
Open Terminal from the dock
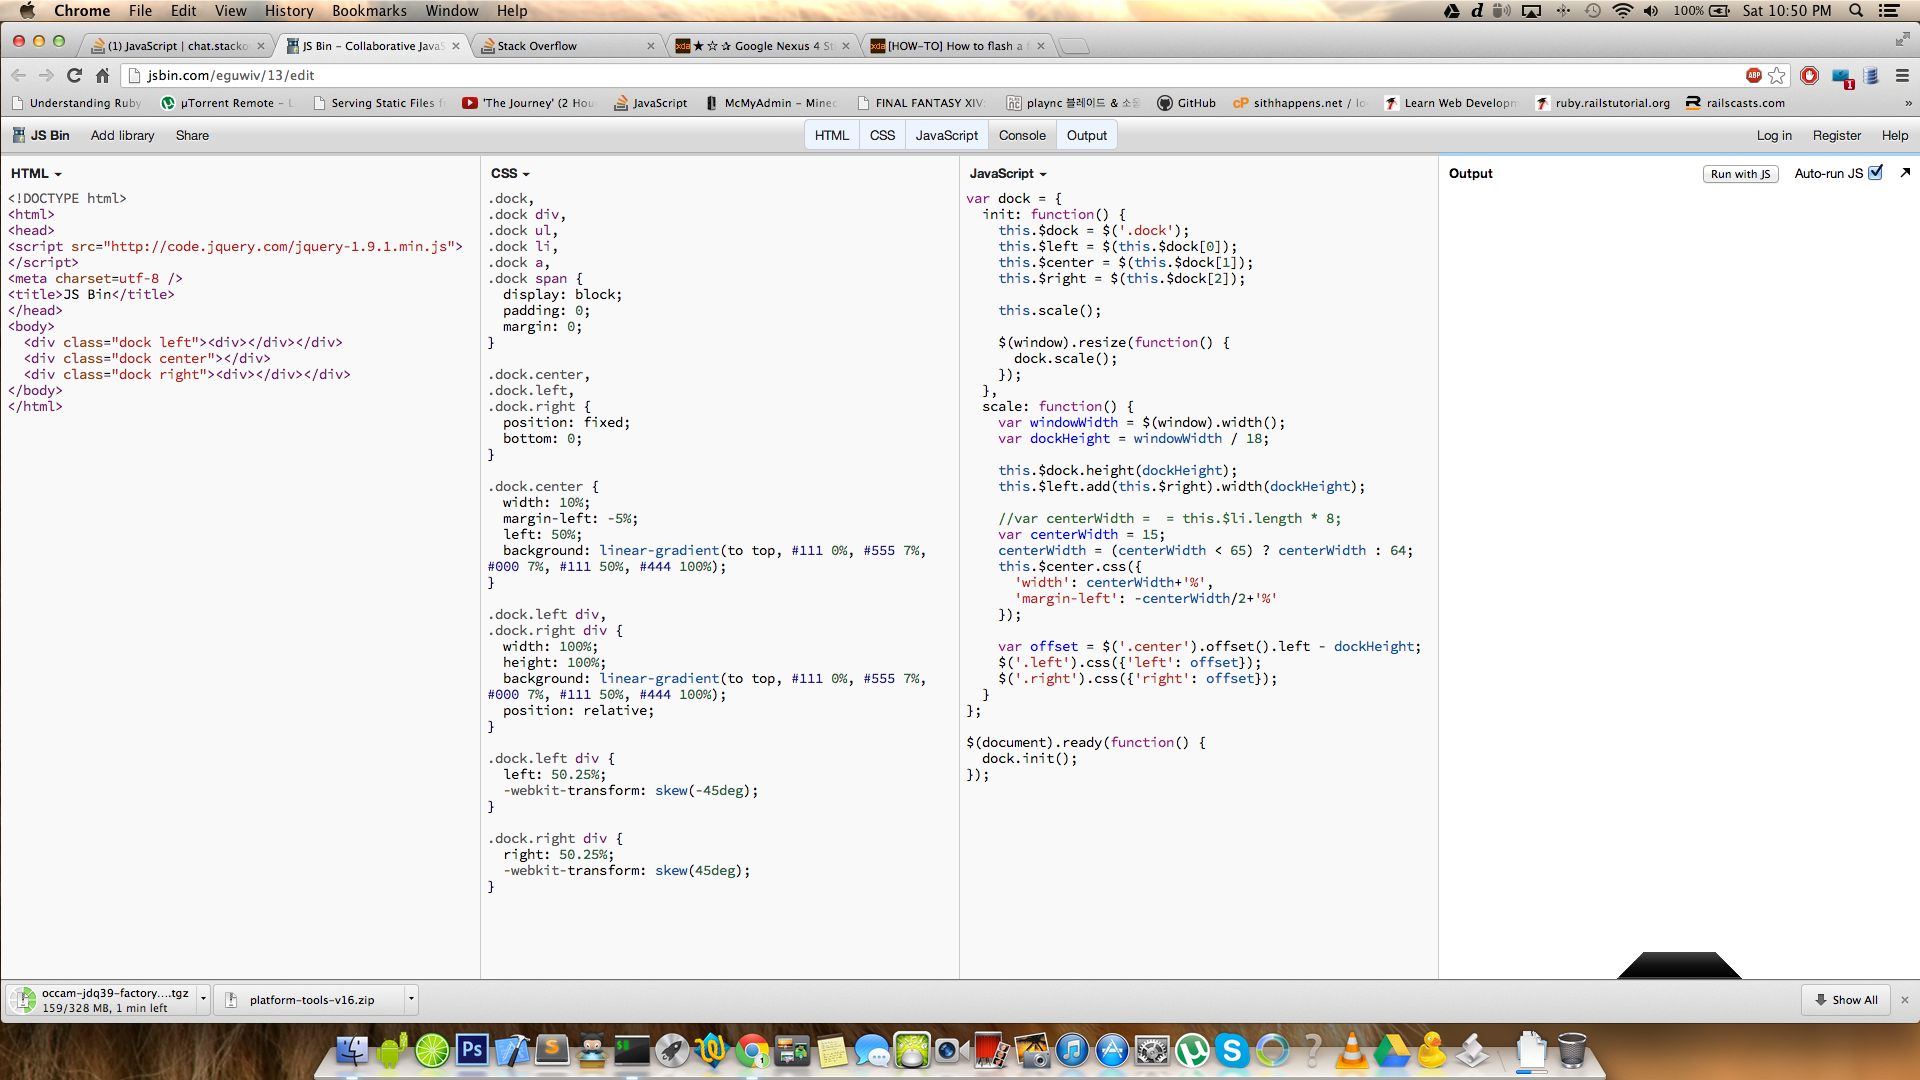tap(631, 1050)
